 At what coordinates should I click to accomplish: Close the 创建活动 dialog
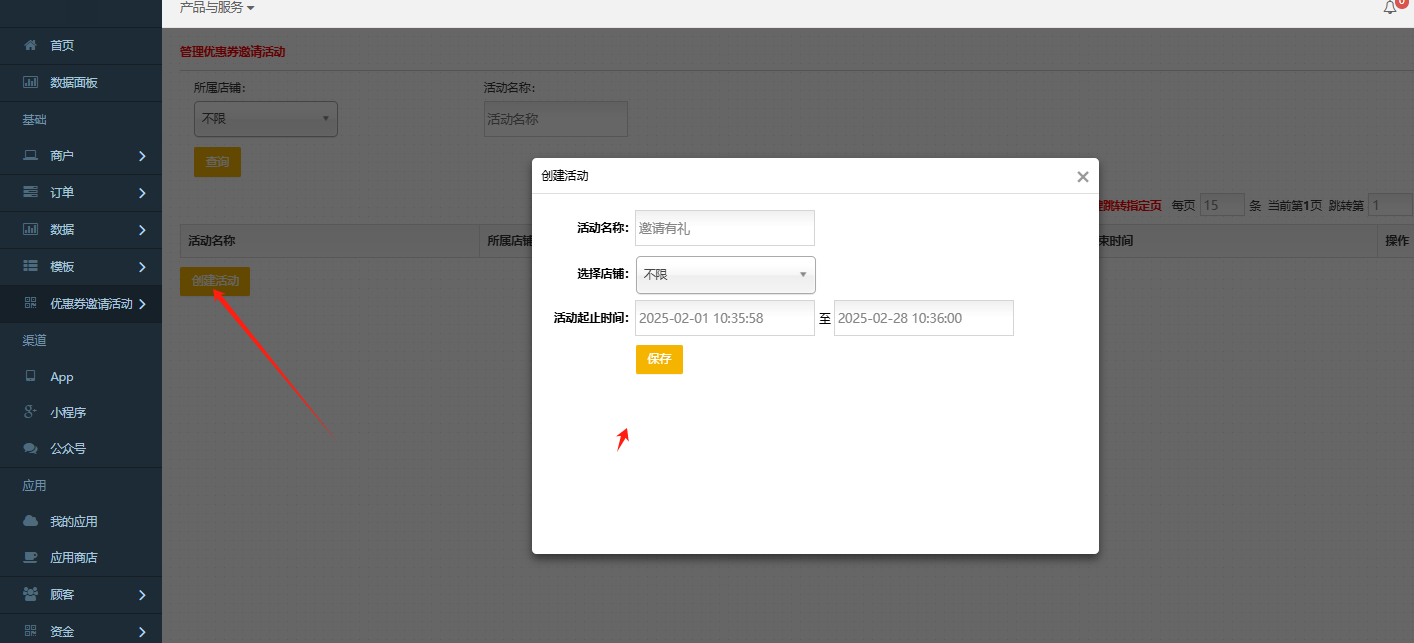(1082, 177)
